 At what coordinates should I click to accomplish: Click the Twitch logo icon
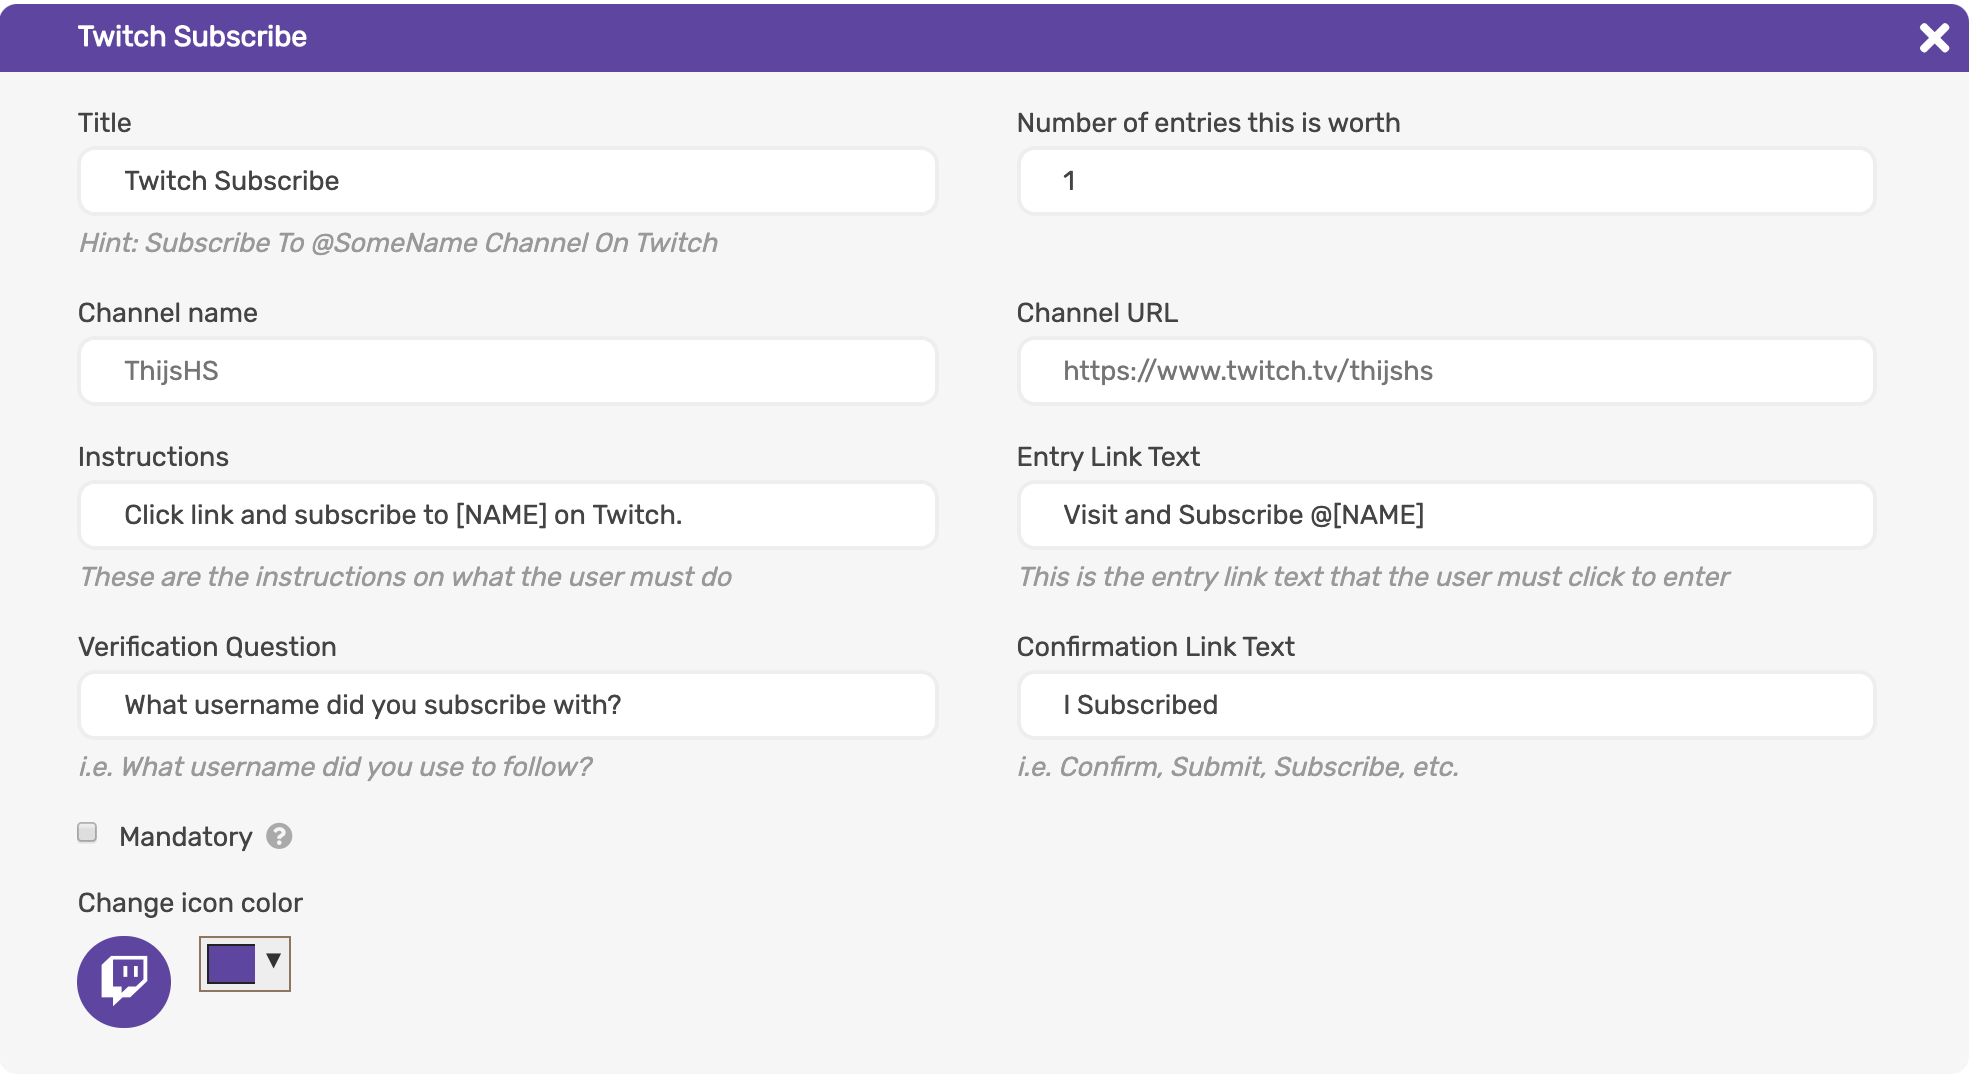point(123,981)
